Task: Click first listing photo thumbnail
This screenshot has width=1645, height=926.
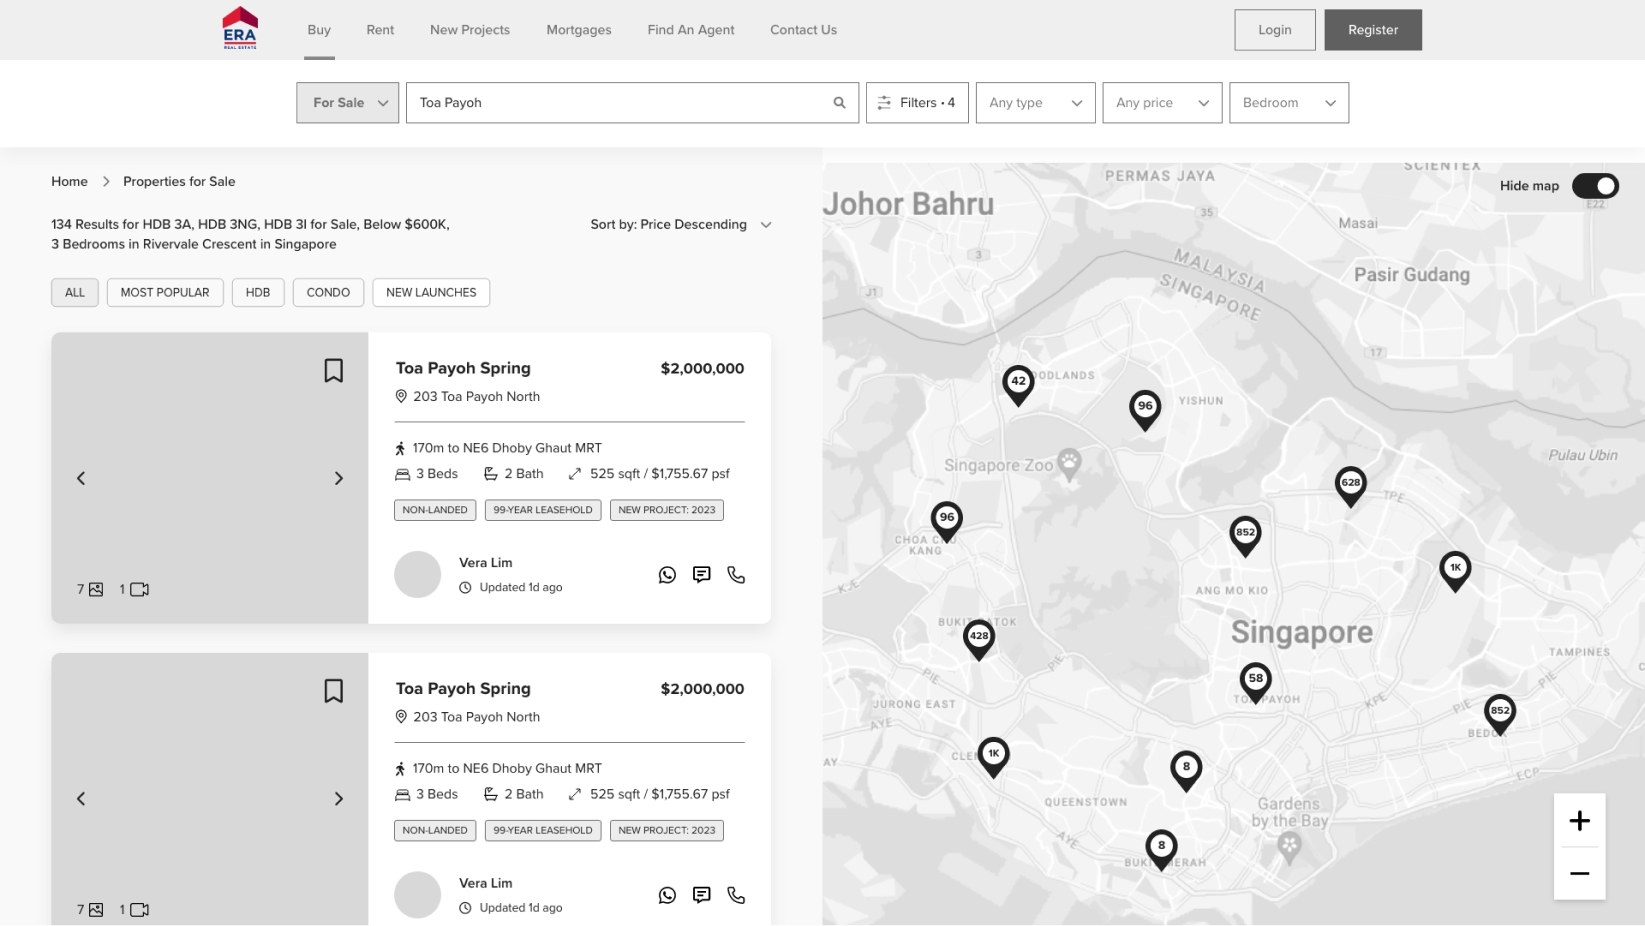Action: pyautogui.click(x=210, y=478)
